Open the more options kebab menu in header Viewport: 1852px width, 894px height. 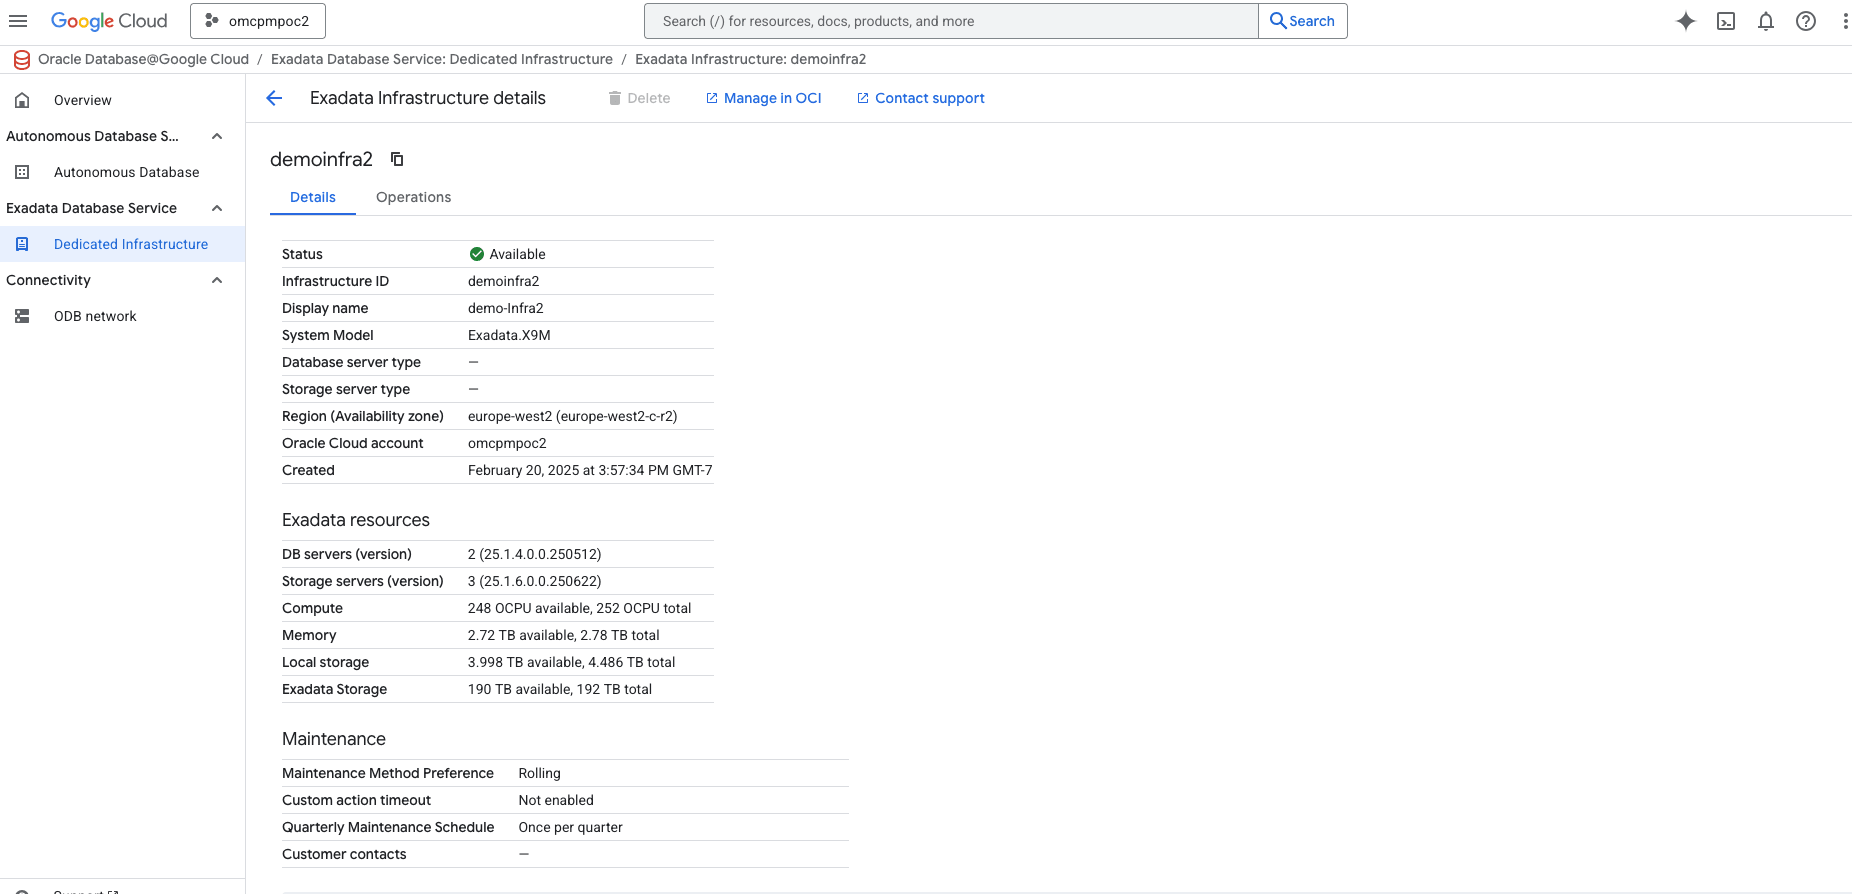[x=1845, y=21]
